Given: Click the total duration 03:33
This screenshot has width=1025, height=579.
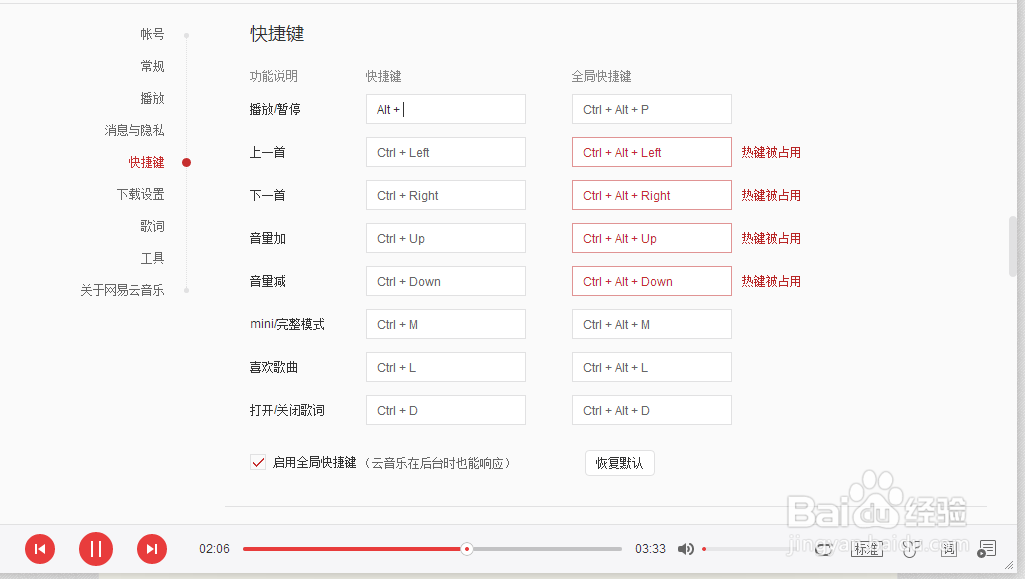Looking at the screenshot, I should (650, 549).
